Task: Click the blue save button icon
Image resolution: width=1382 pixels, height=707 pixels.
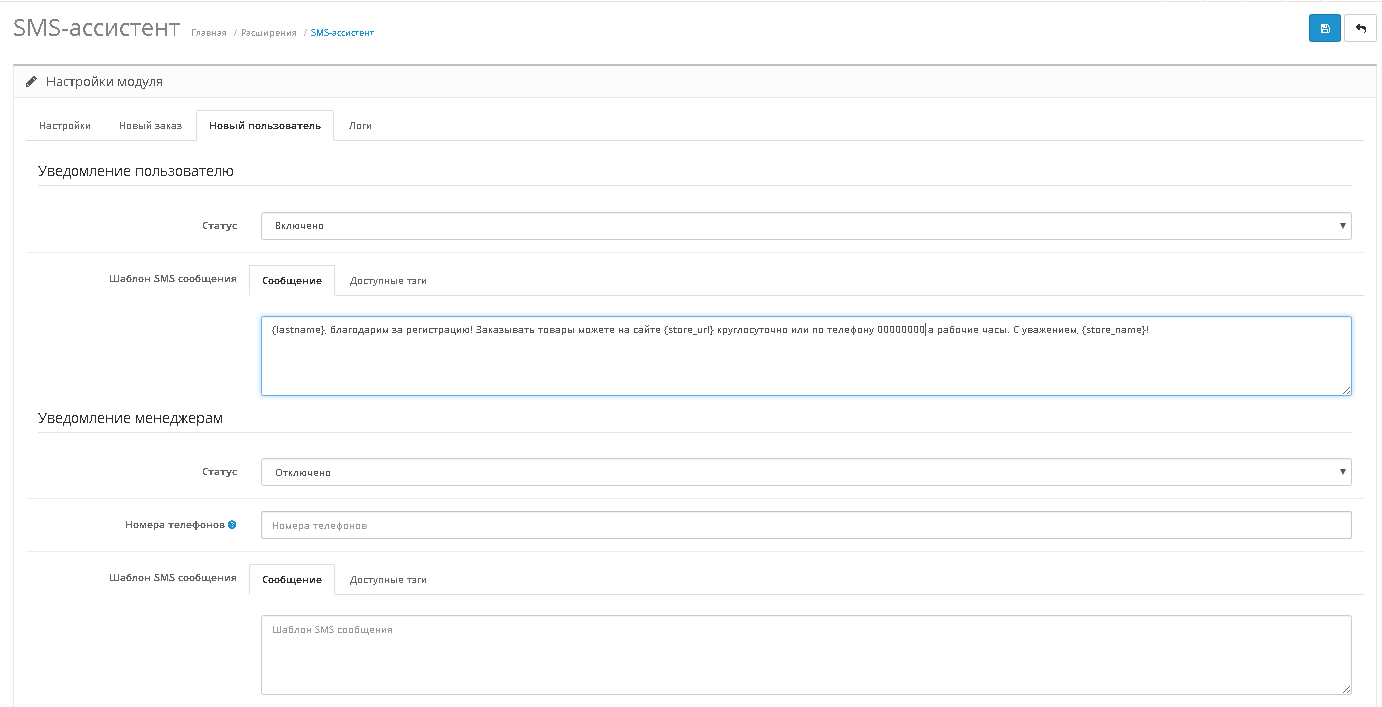Action: pyautogui.click(x=1324, y=28)
